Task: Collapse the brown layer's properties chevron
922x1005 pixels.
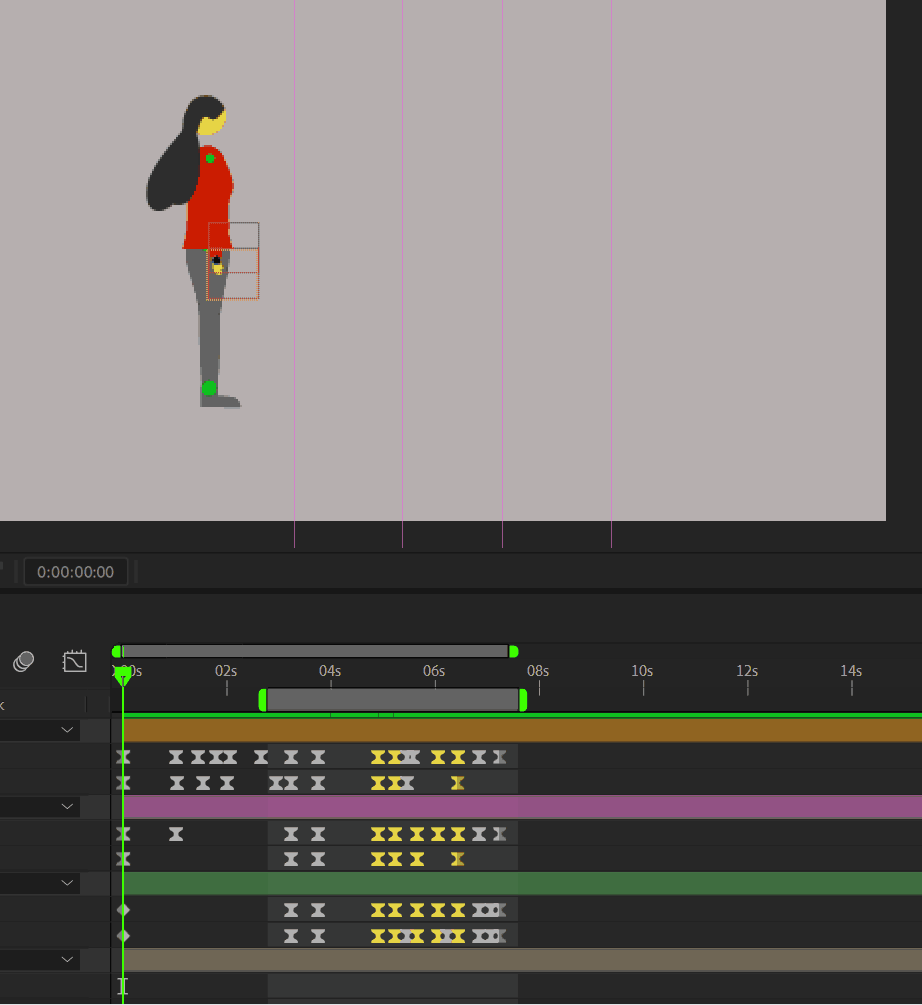Action: coord(67,730)
